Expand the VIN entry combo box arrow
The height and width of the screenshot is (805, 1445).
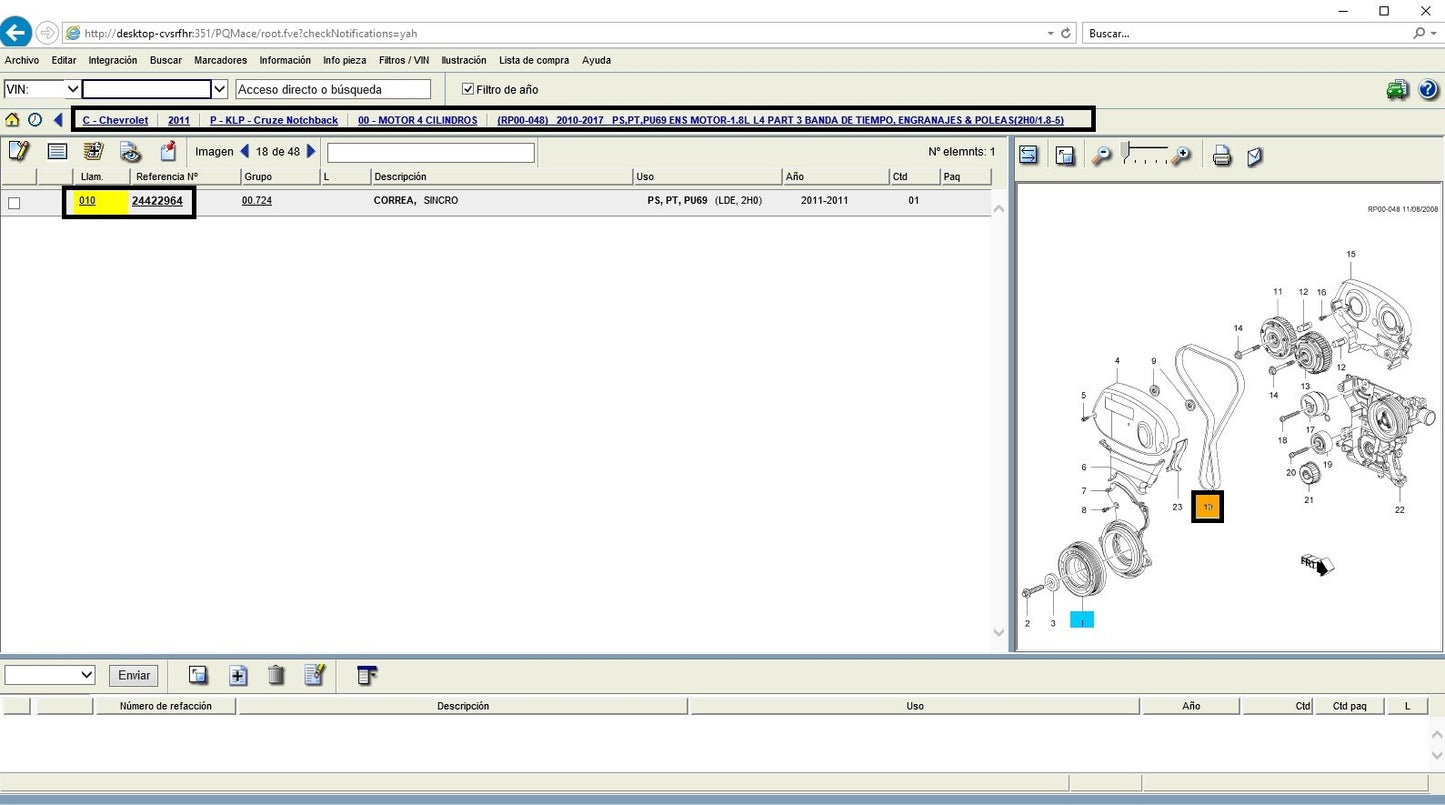click(x=220, y=89)
